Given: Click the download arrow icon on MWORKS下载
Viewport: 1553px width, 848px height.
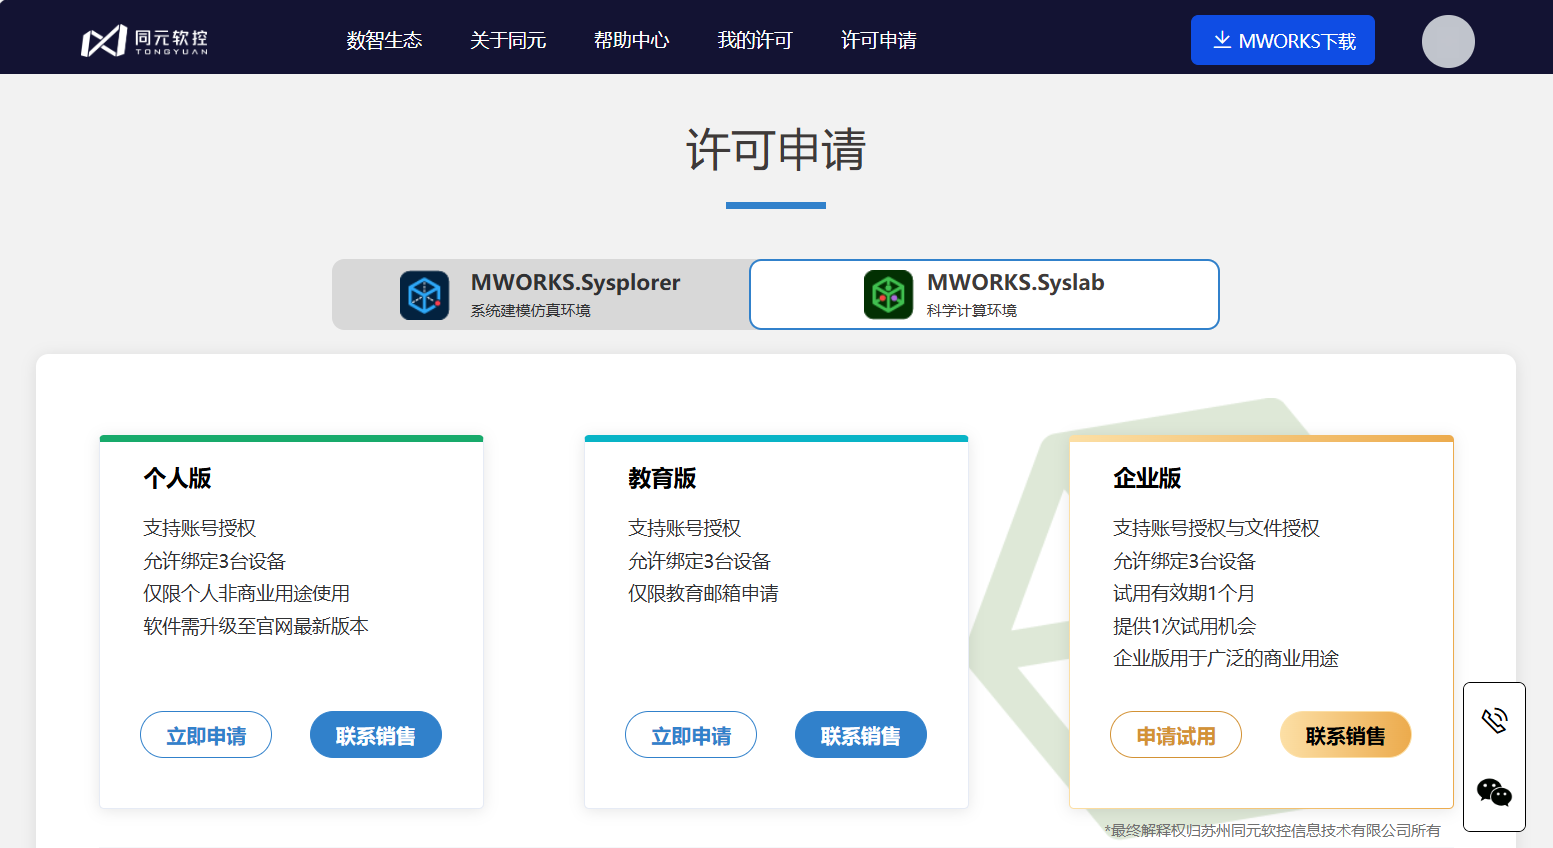Looking at the screenshot, I should [1221, 40].
